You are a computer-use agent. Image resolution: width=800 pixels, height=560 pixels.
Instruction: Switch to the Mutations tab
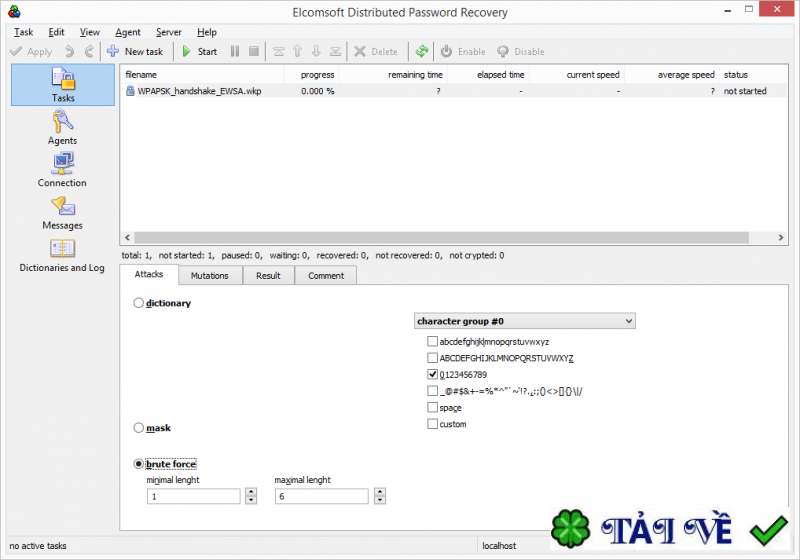(210, 276)
